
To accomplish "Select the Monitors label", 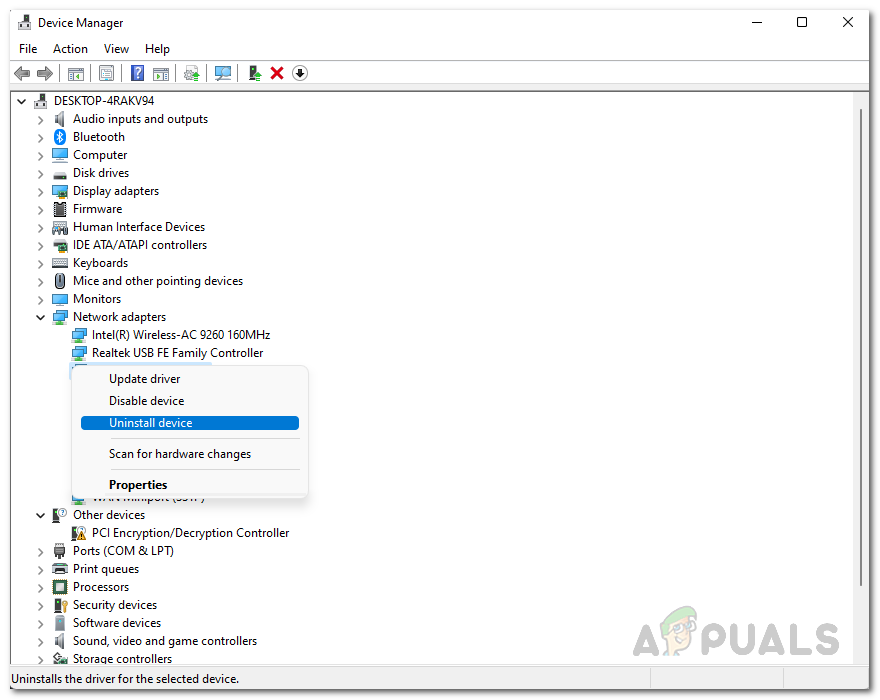I will [x=97, y=299].
